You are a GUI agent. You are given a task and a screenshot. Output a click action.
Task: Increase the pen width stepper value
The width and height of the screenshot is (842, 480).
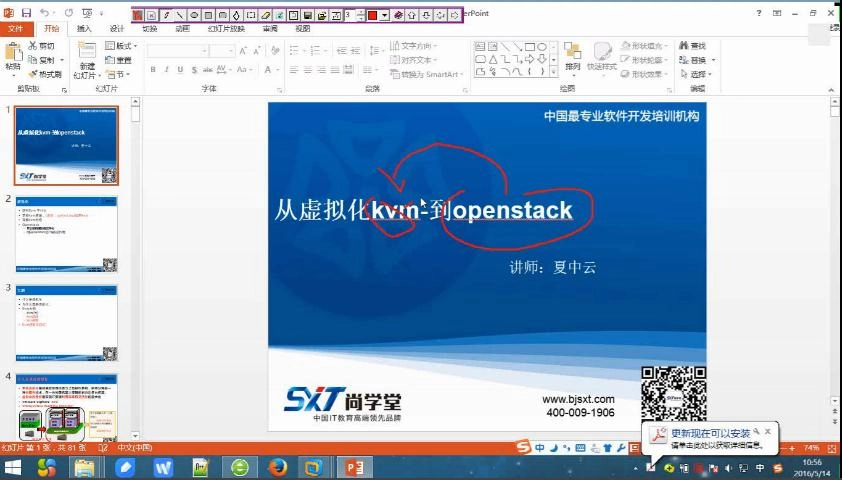[x=361, y=12]
